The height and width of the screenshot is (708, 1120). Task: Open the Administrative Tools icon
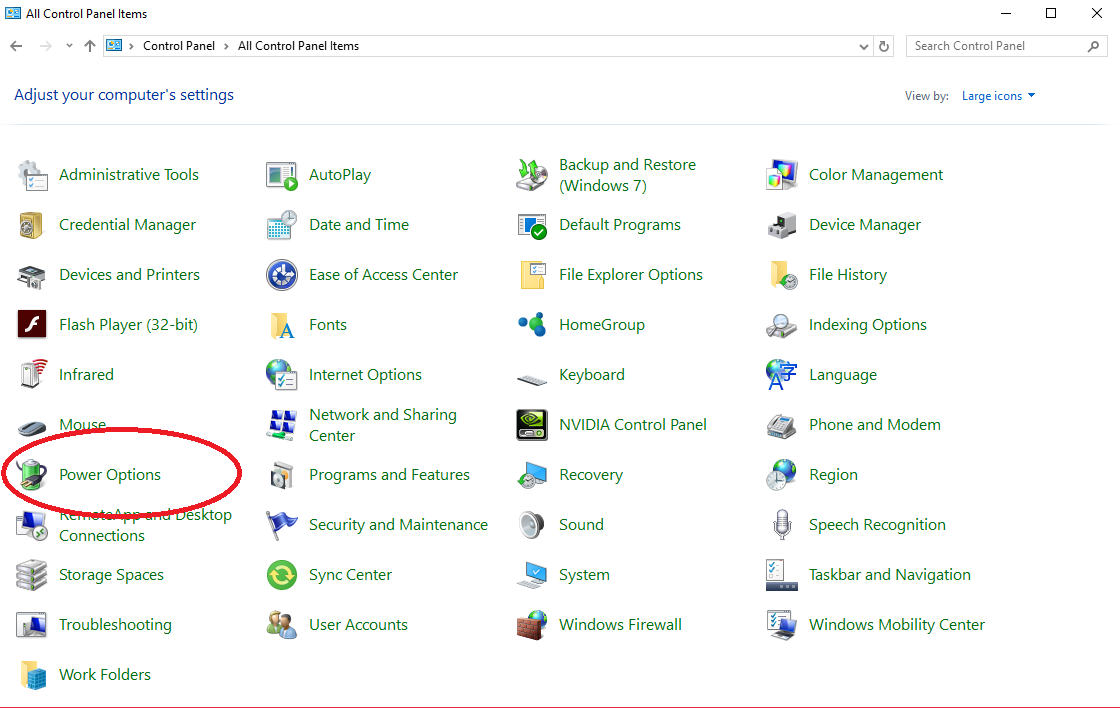click(x=32, y=175)
